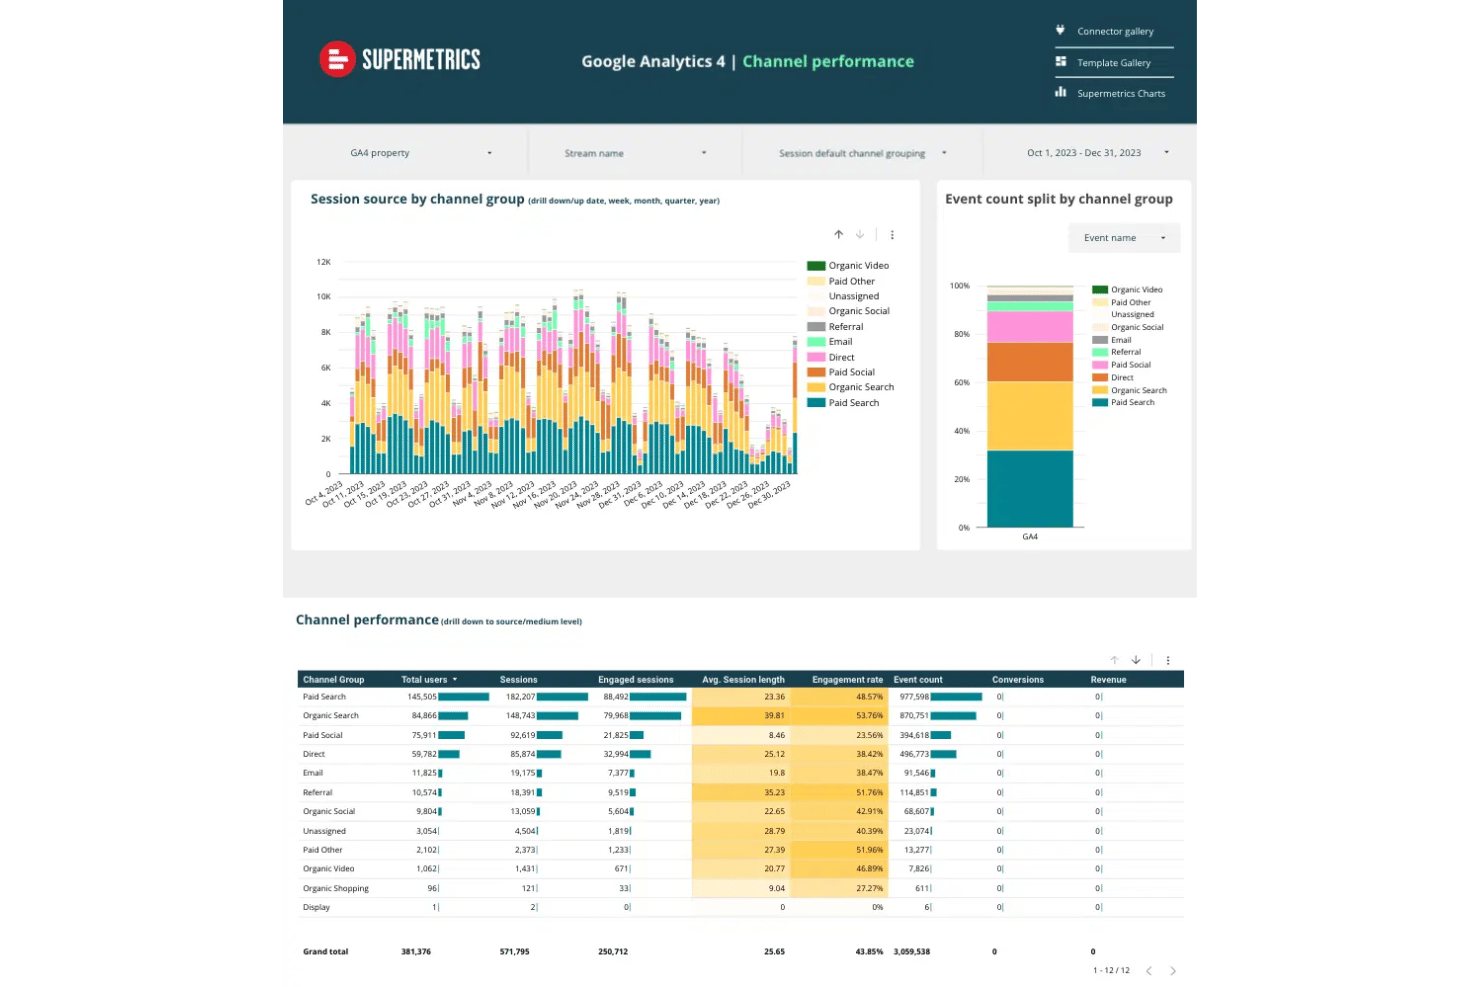
Task: Open Session default channel grouping dropdown
Action: (x=862, y=153)
